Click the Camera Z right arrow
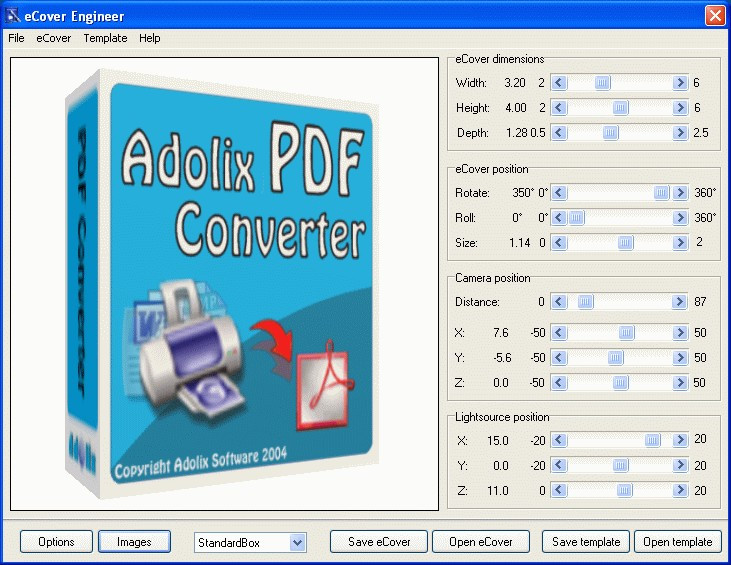The image size is (731, 565). click(x=680, y=383)
